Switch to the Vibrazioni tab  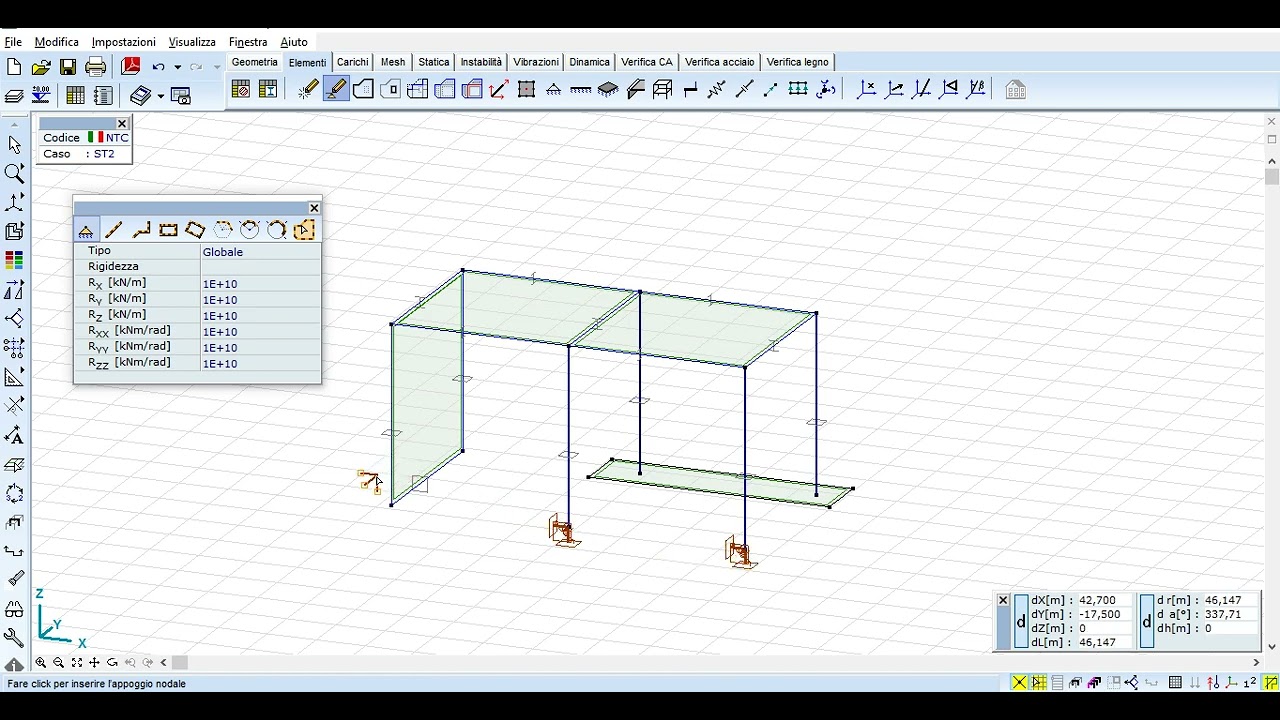coord(536,62)
